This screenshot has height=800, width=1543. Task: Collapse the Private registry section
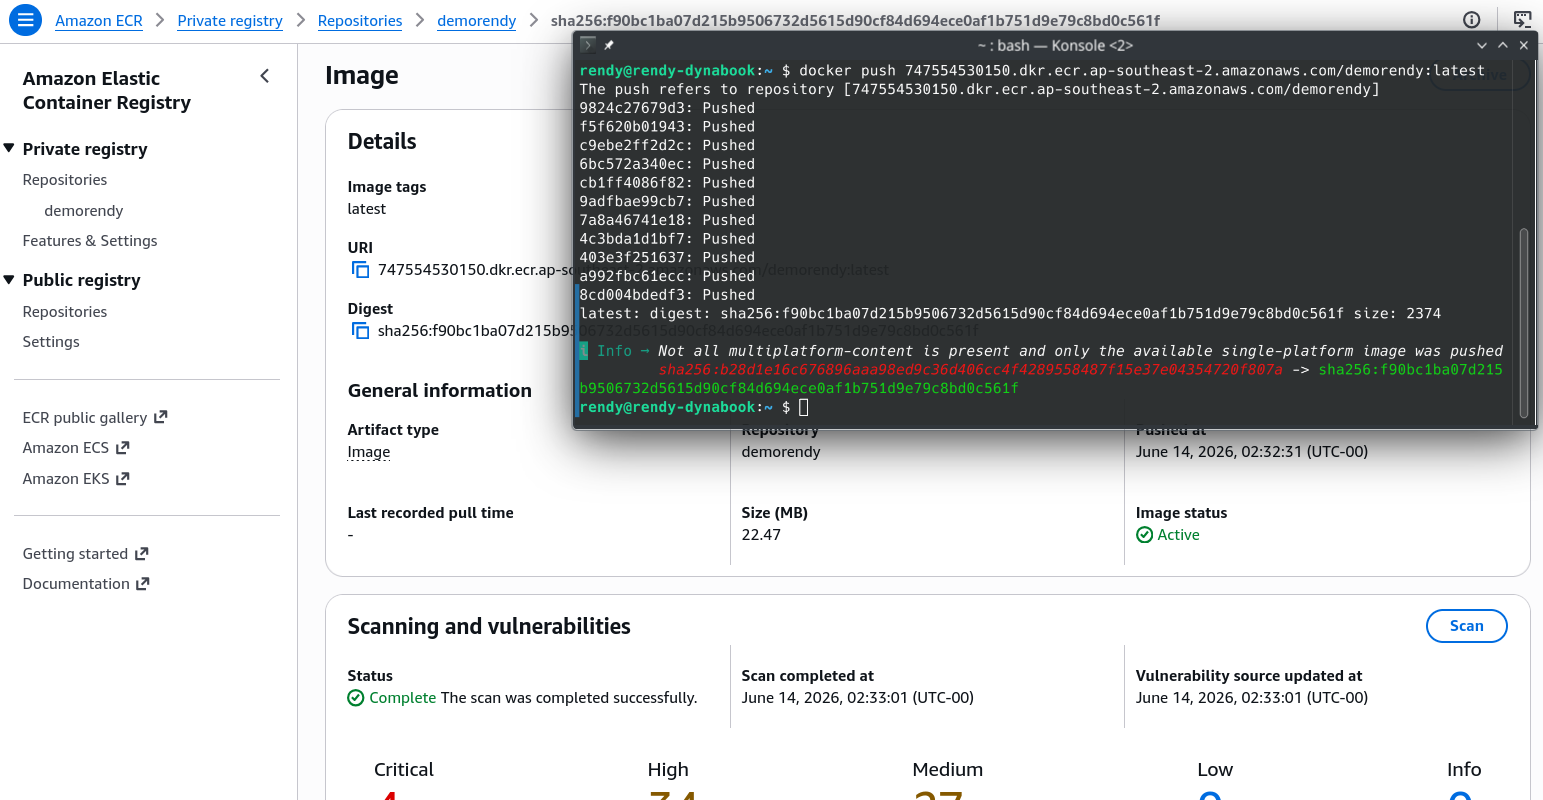(9, 148)
